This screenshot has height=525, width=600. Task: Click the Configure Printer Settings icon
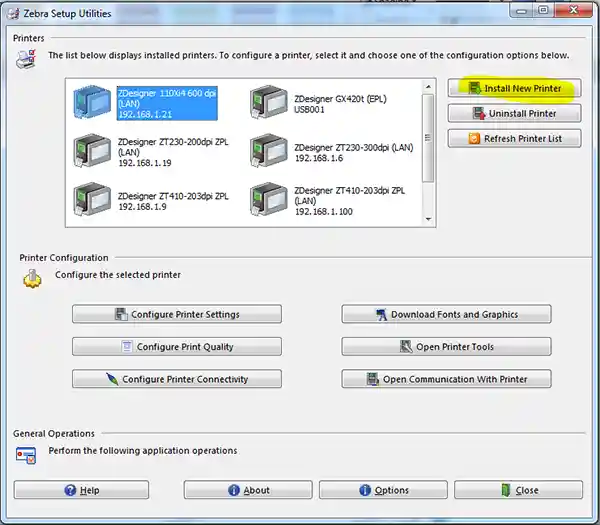point(121,314)
